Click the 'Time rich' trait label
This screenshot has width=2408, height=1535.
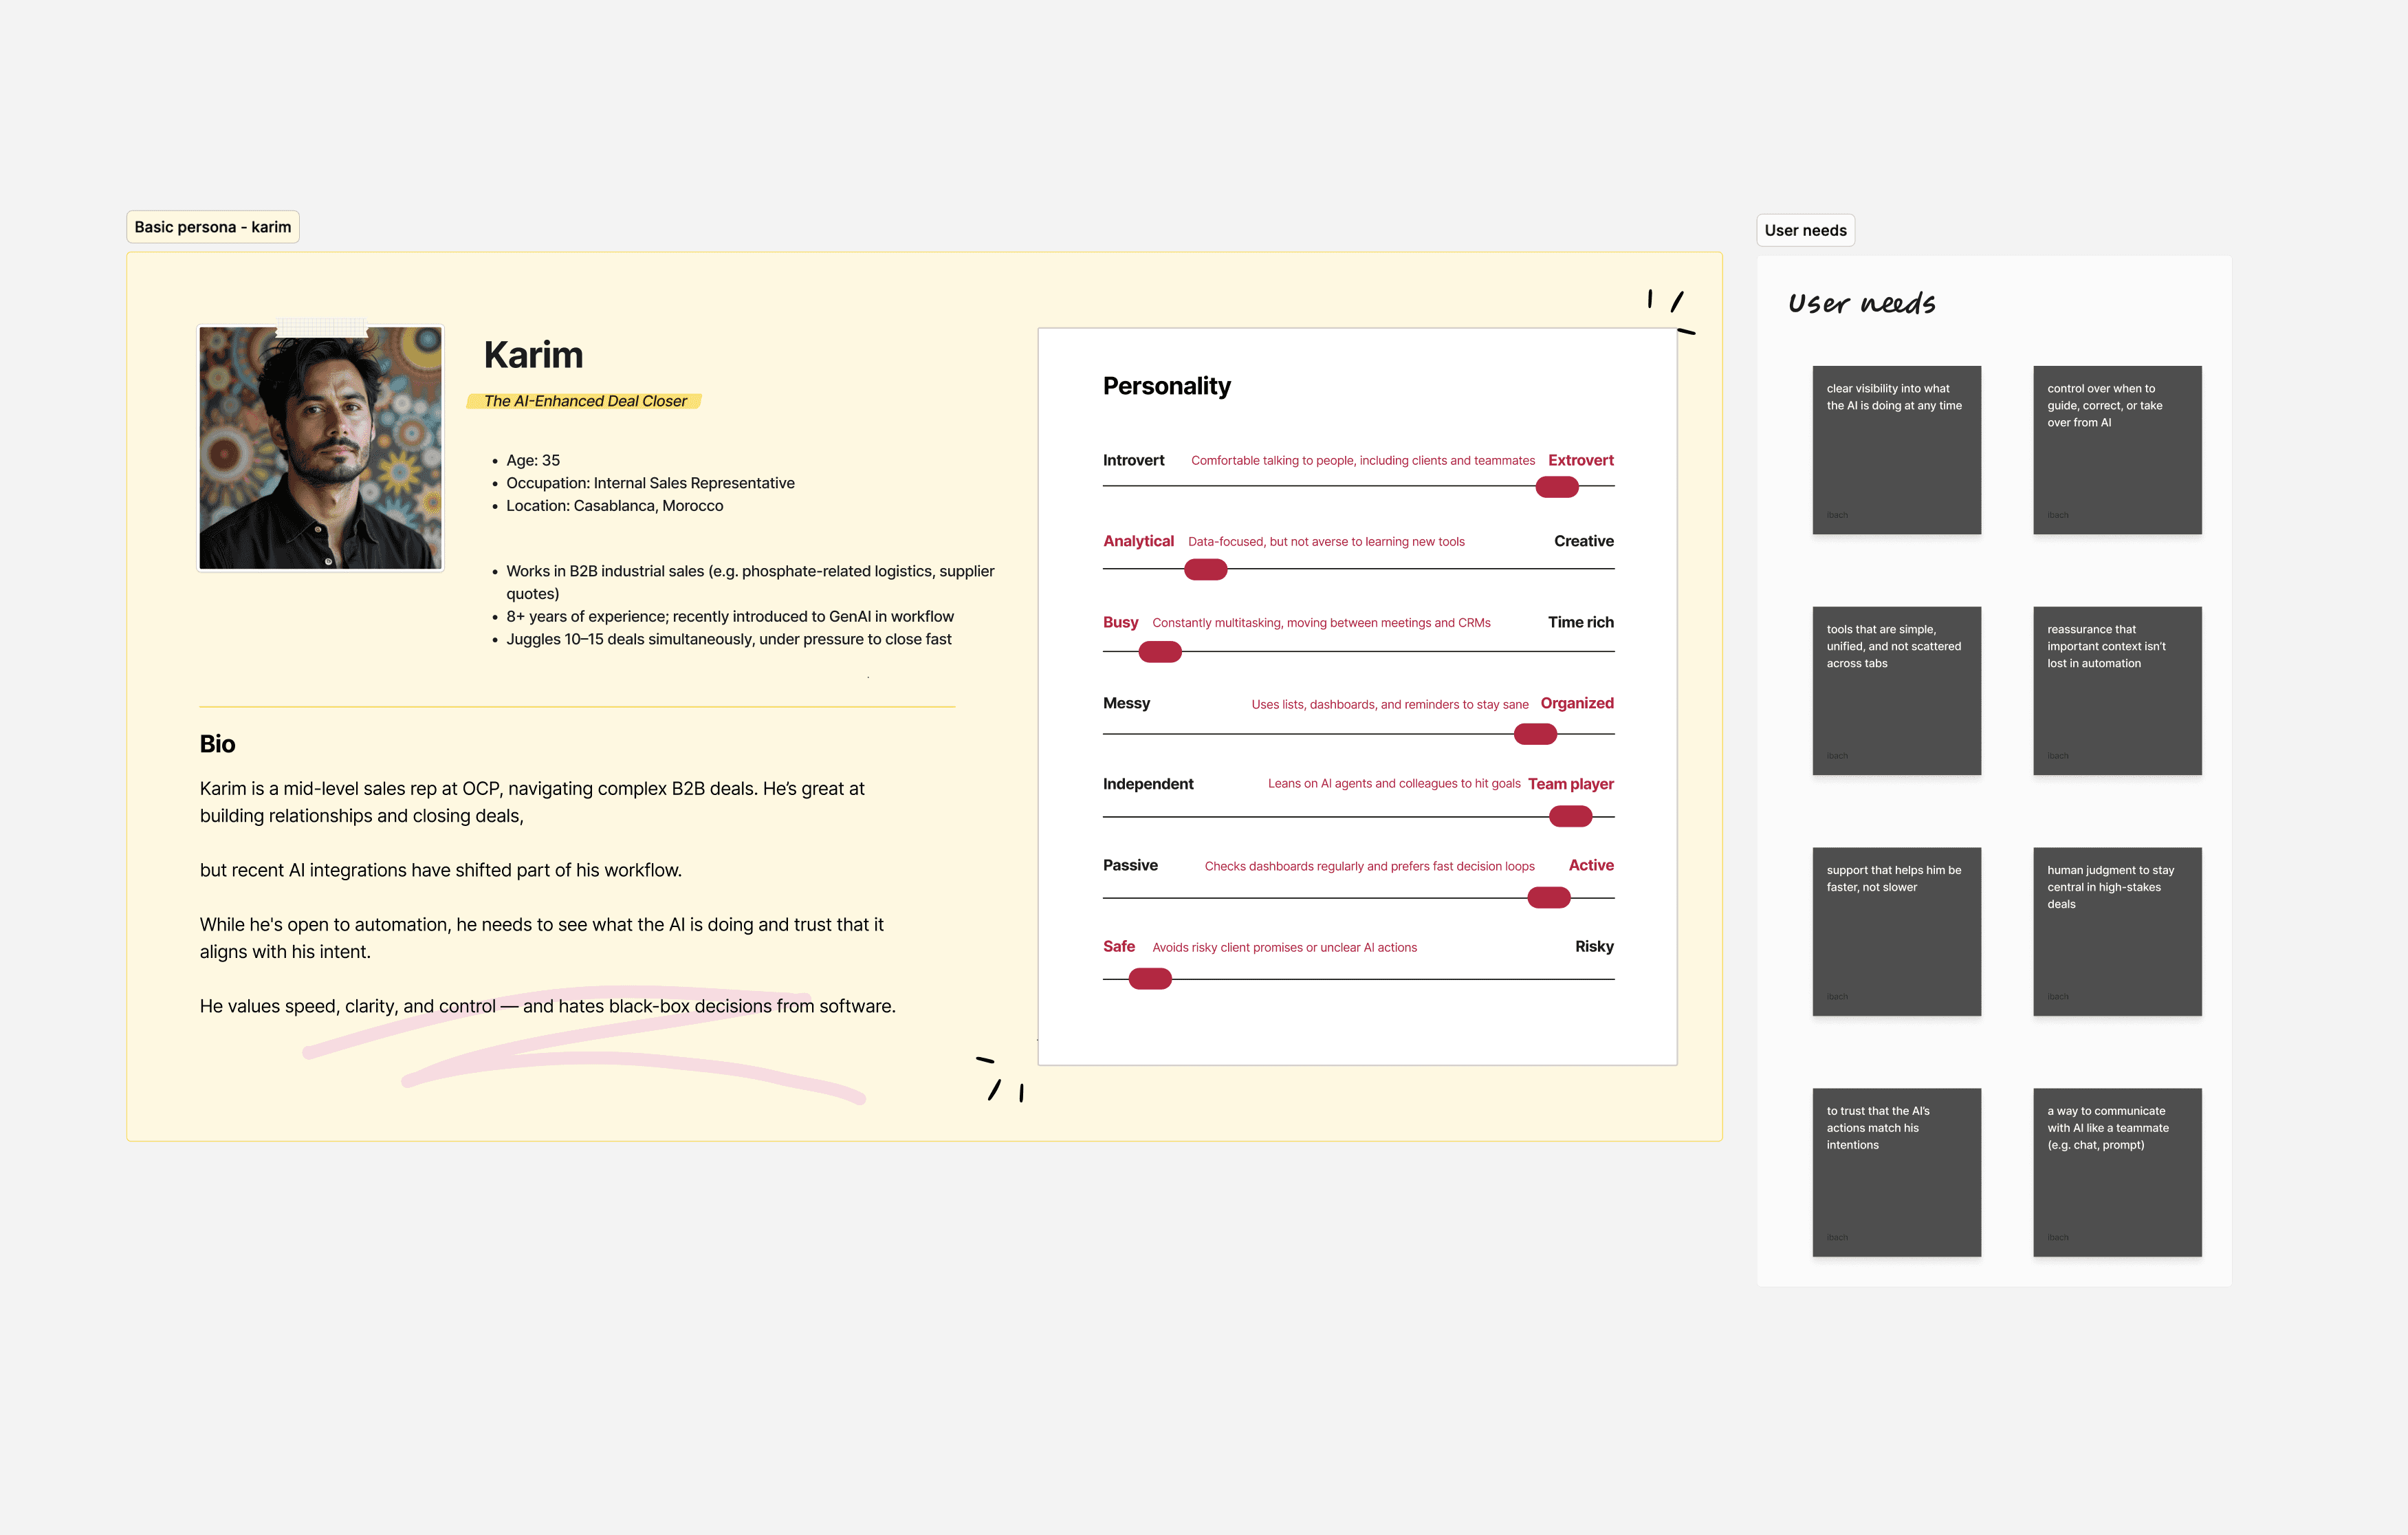[1580, 622]
